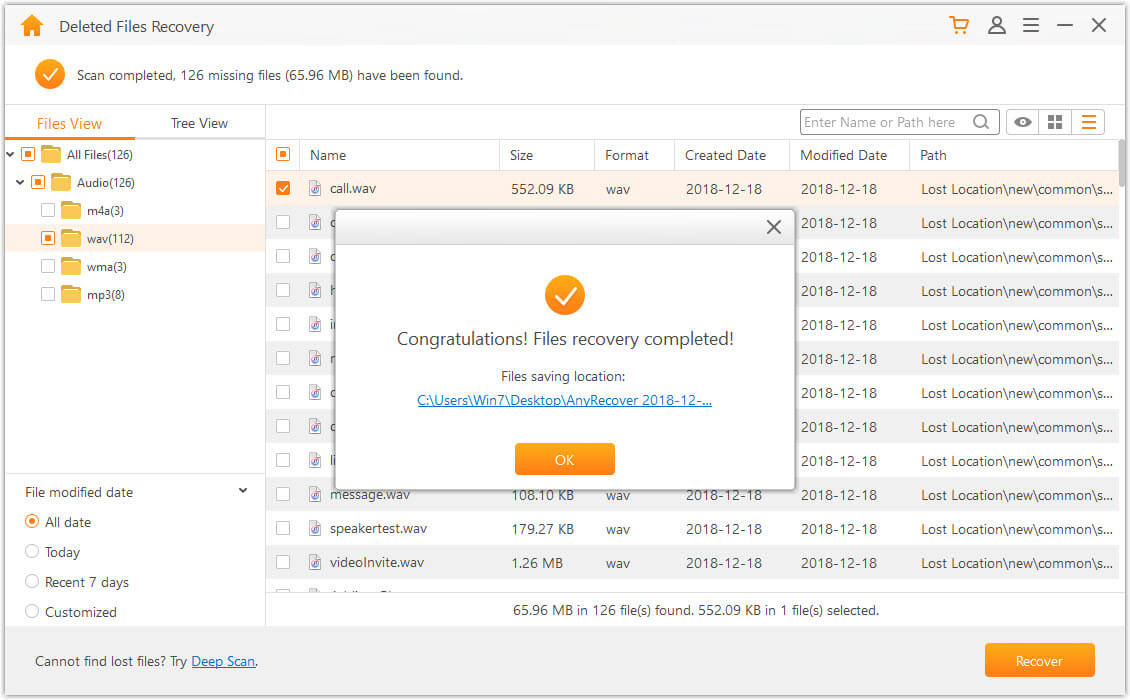Collapse the File modified date panel
This screenshot has width=1130, height=700.
[x=242, y=490]
